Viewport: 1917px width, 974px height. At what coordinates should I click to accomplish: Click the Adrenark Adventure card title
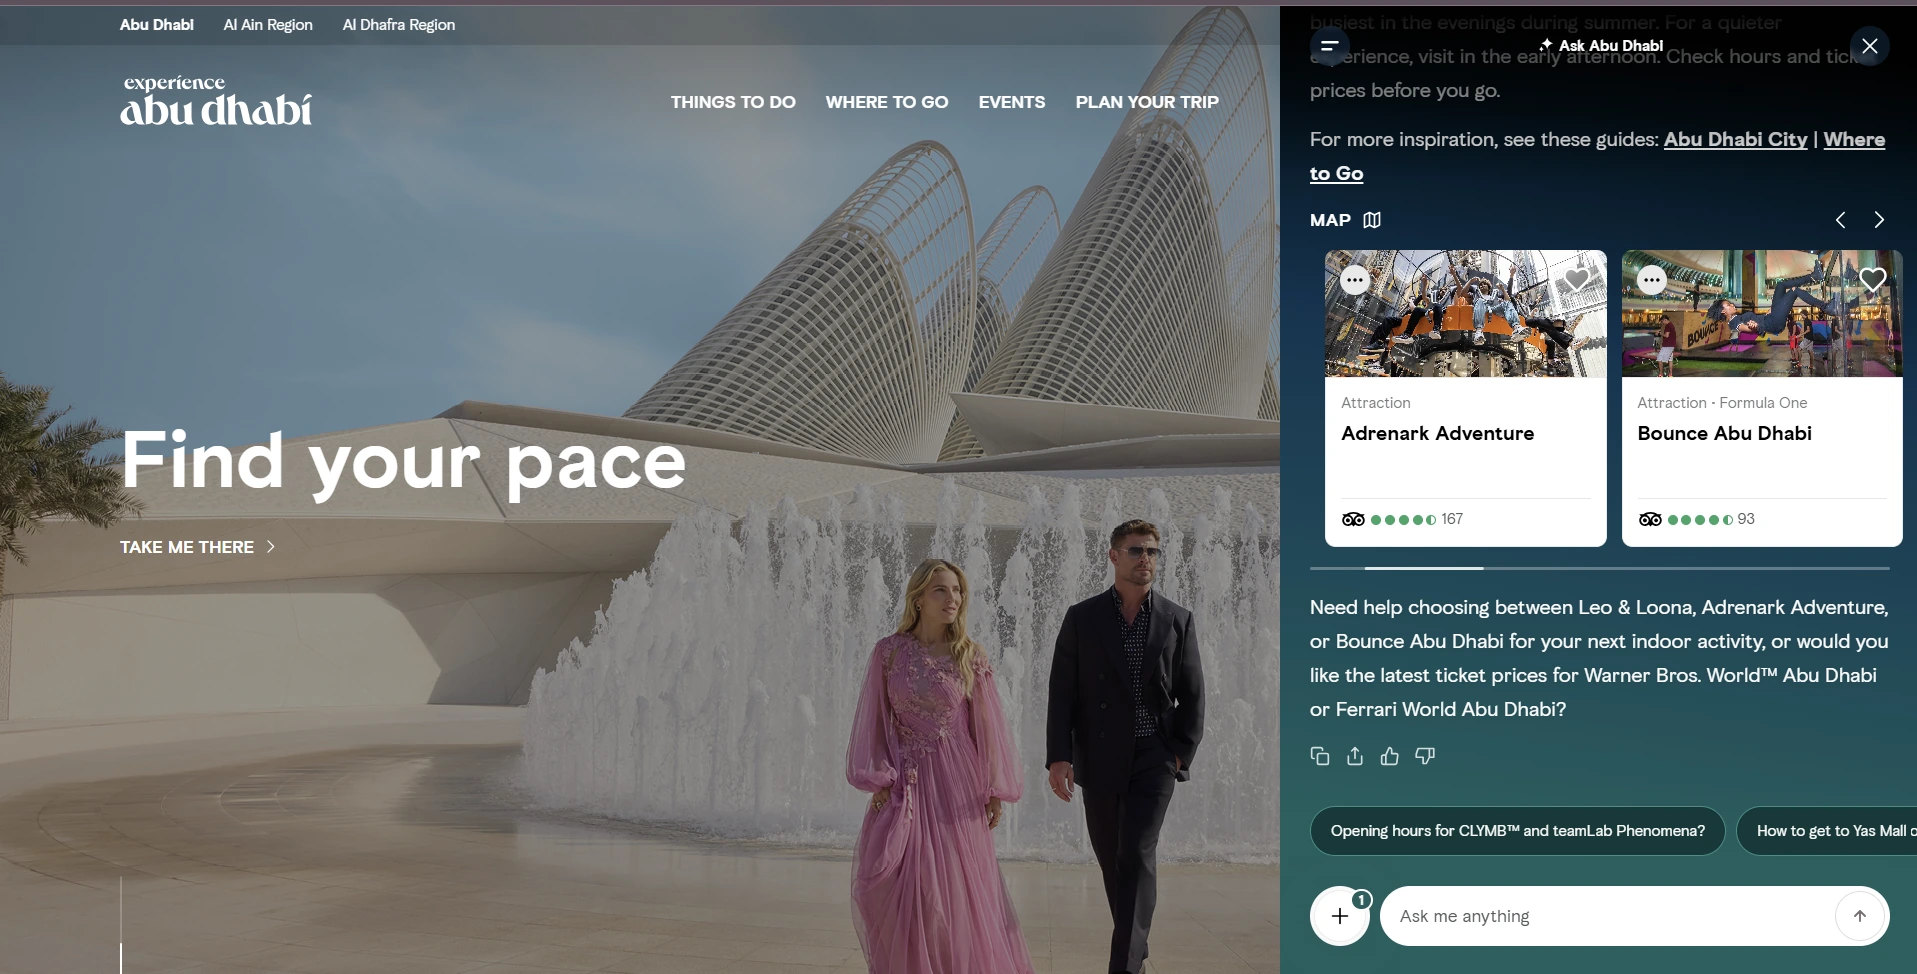[x=1438, y=433]
